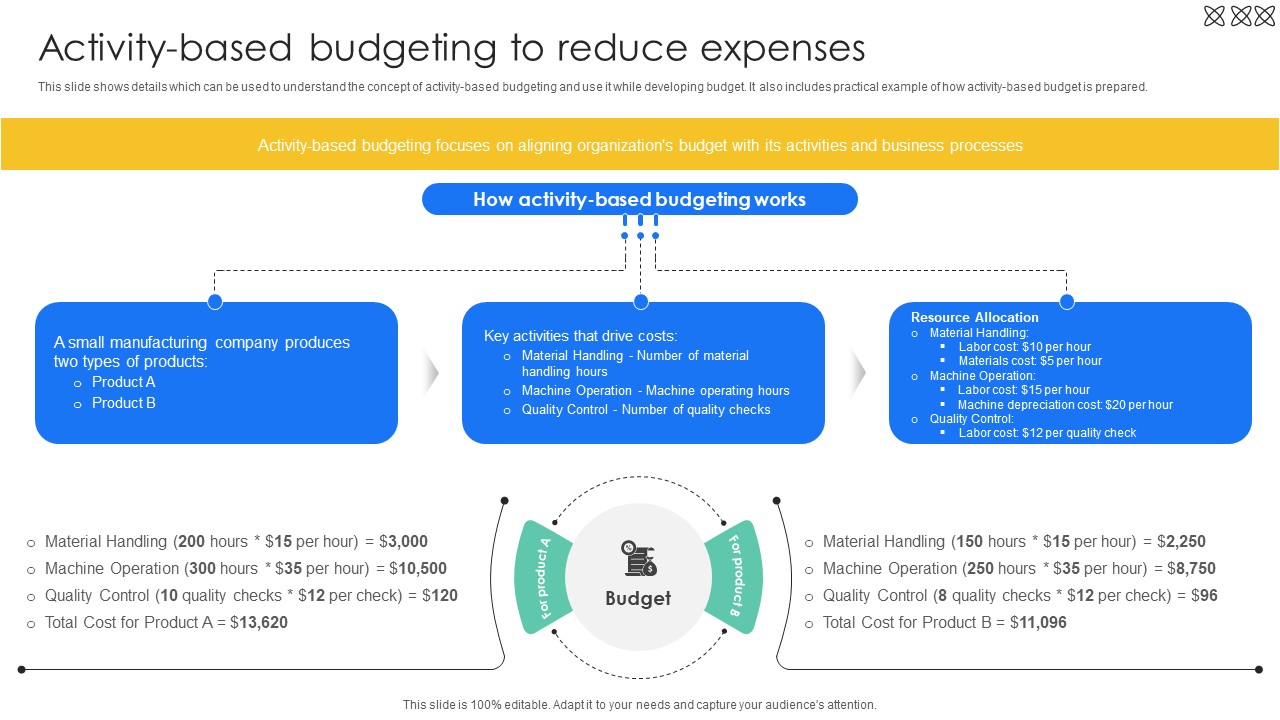
Task: Click the 'Product A' bullet in first box
Action: click(x=124, y=382)
